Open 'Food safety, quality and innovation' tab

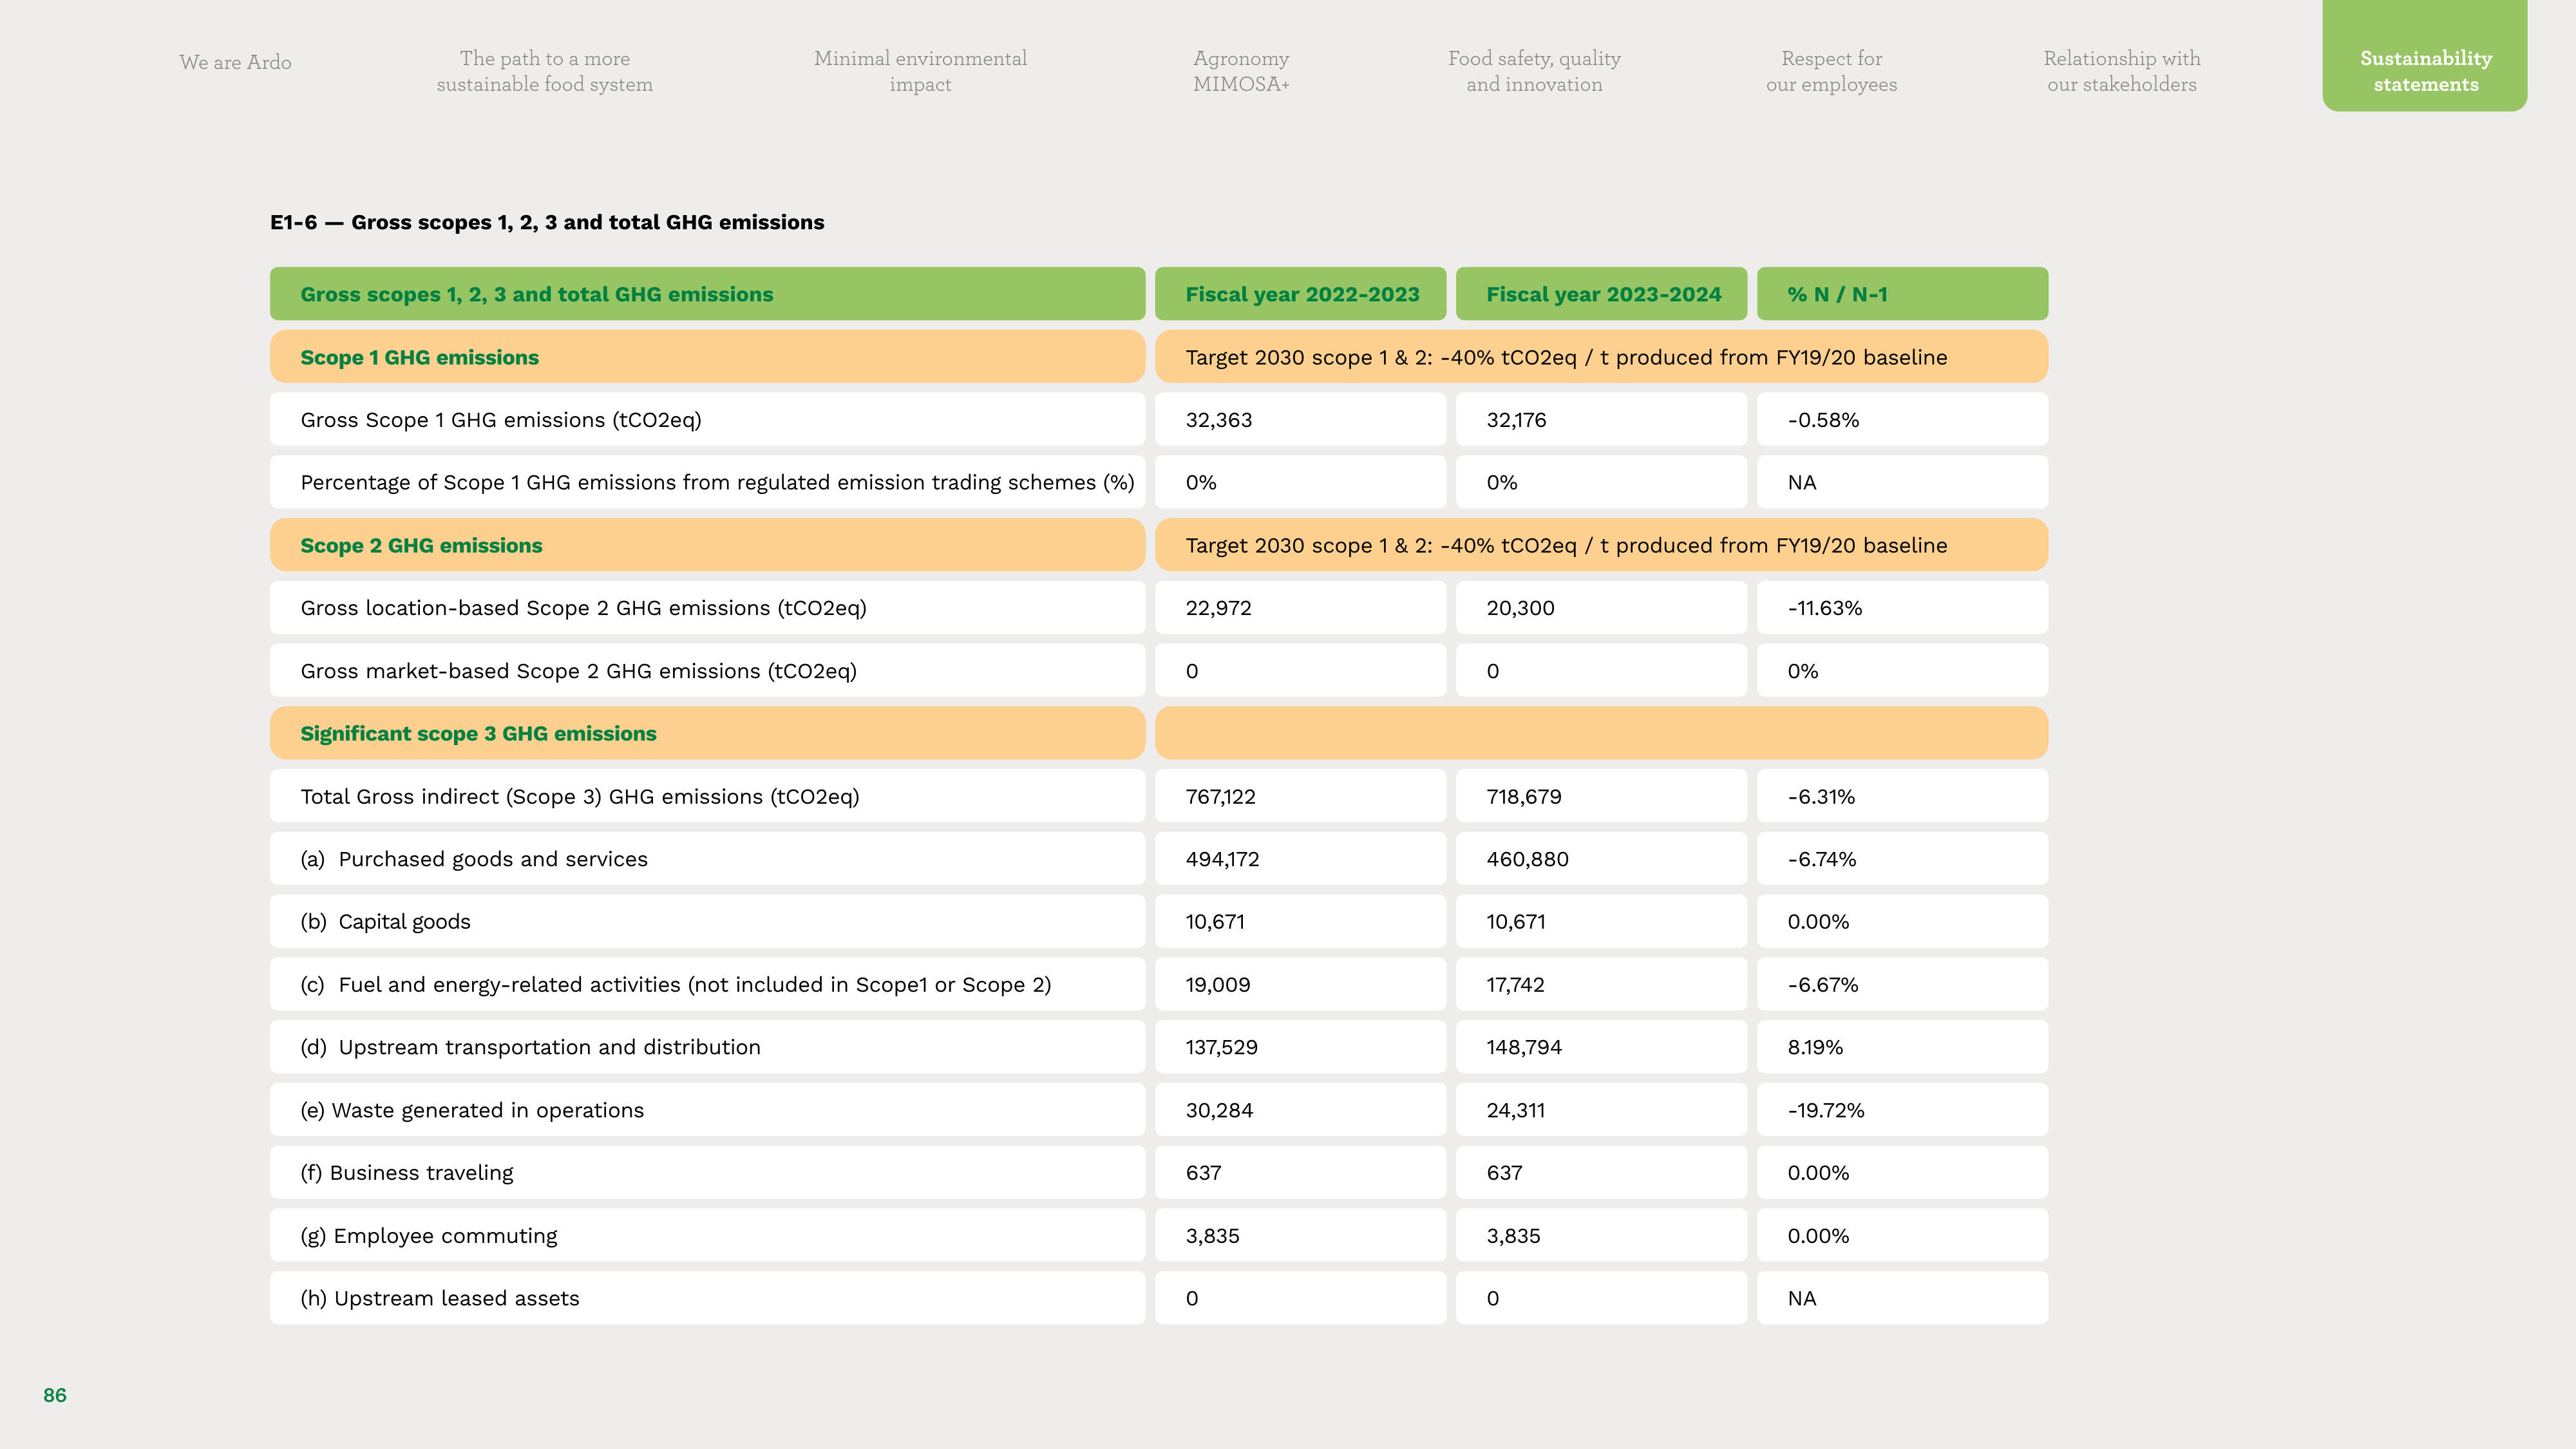tap(1534, 71)
